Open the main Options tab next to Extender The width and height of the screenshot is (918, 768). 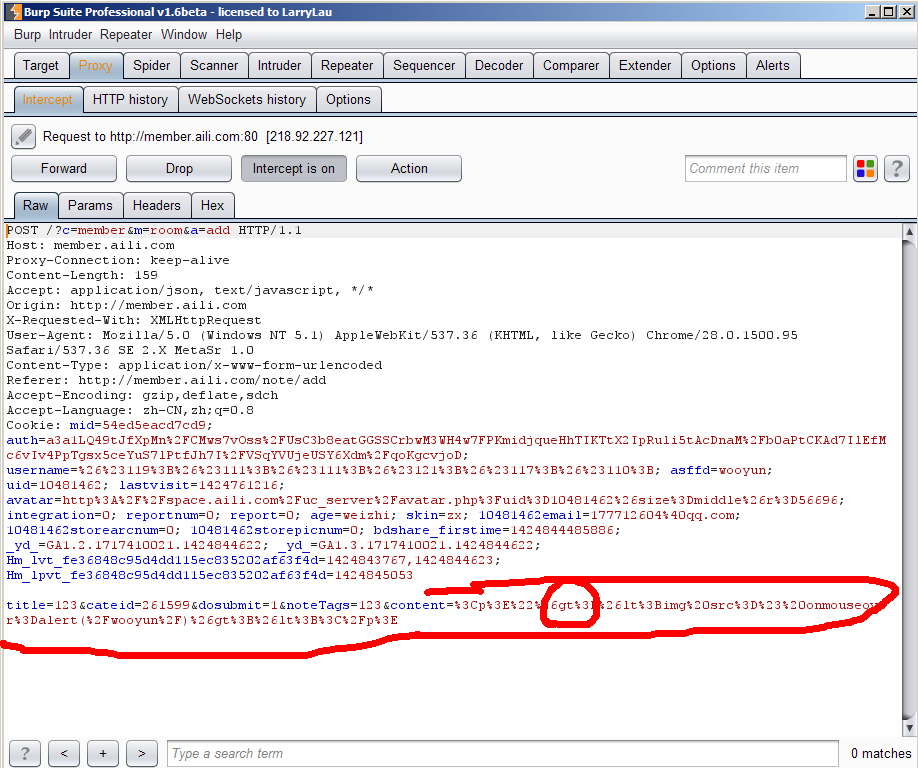713,66
